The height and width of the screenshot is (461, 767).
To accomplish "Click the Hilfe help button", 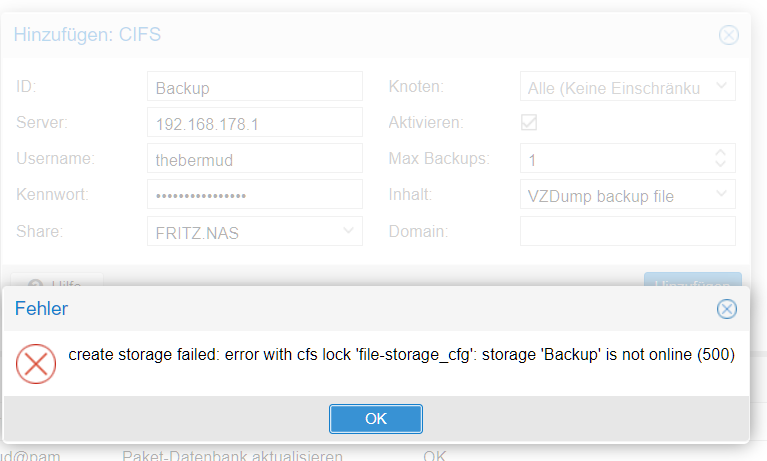I will [x=57, y=280].
